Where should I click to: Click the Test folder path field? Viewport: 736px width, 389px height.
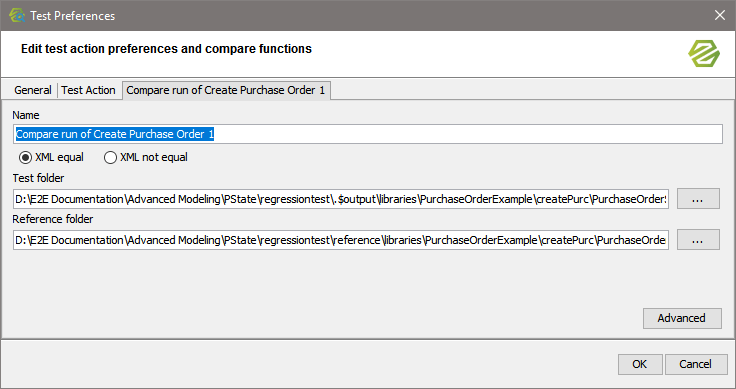tap(341, 199)
